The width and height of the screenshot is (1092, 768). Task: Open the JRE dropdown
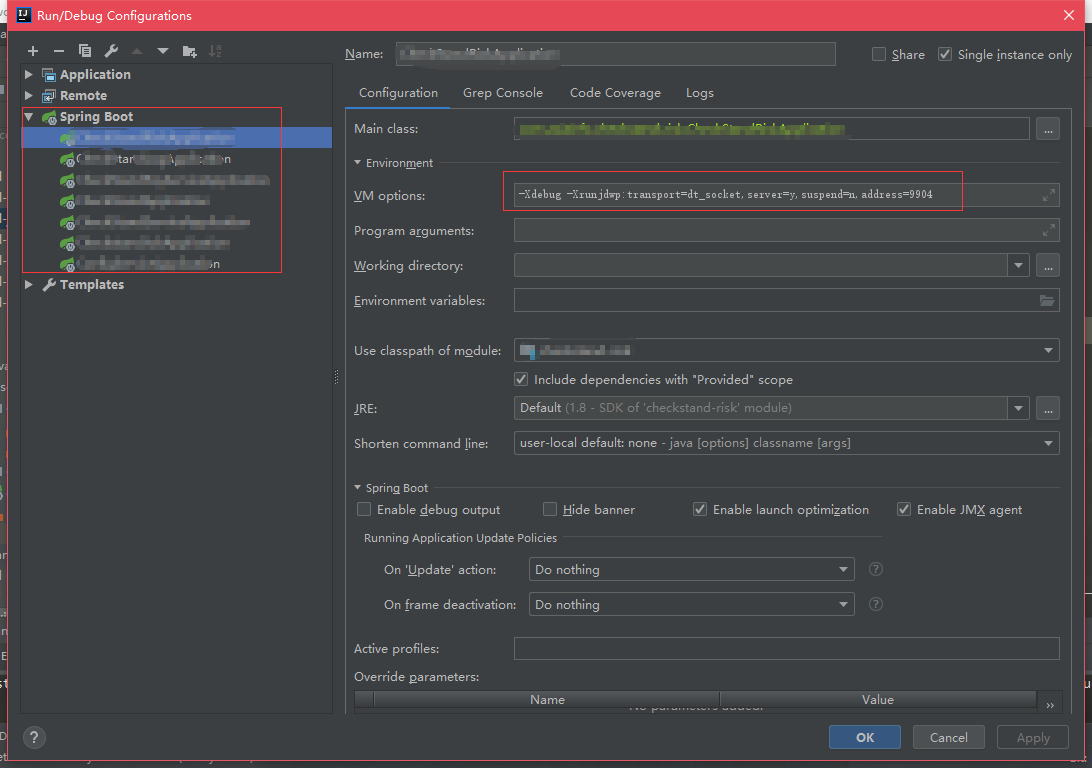click(x=1018, y=408)
